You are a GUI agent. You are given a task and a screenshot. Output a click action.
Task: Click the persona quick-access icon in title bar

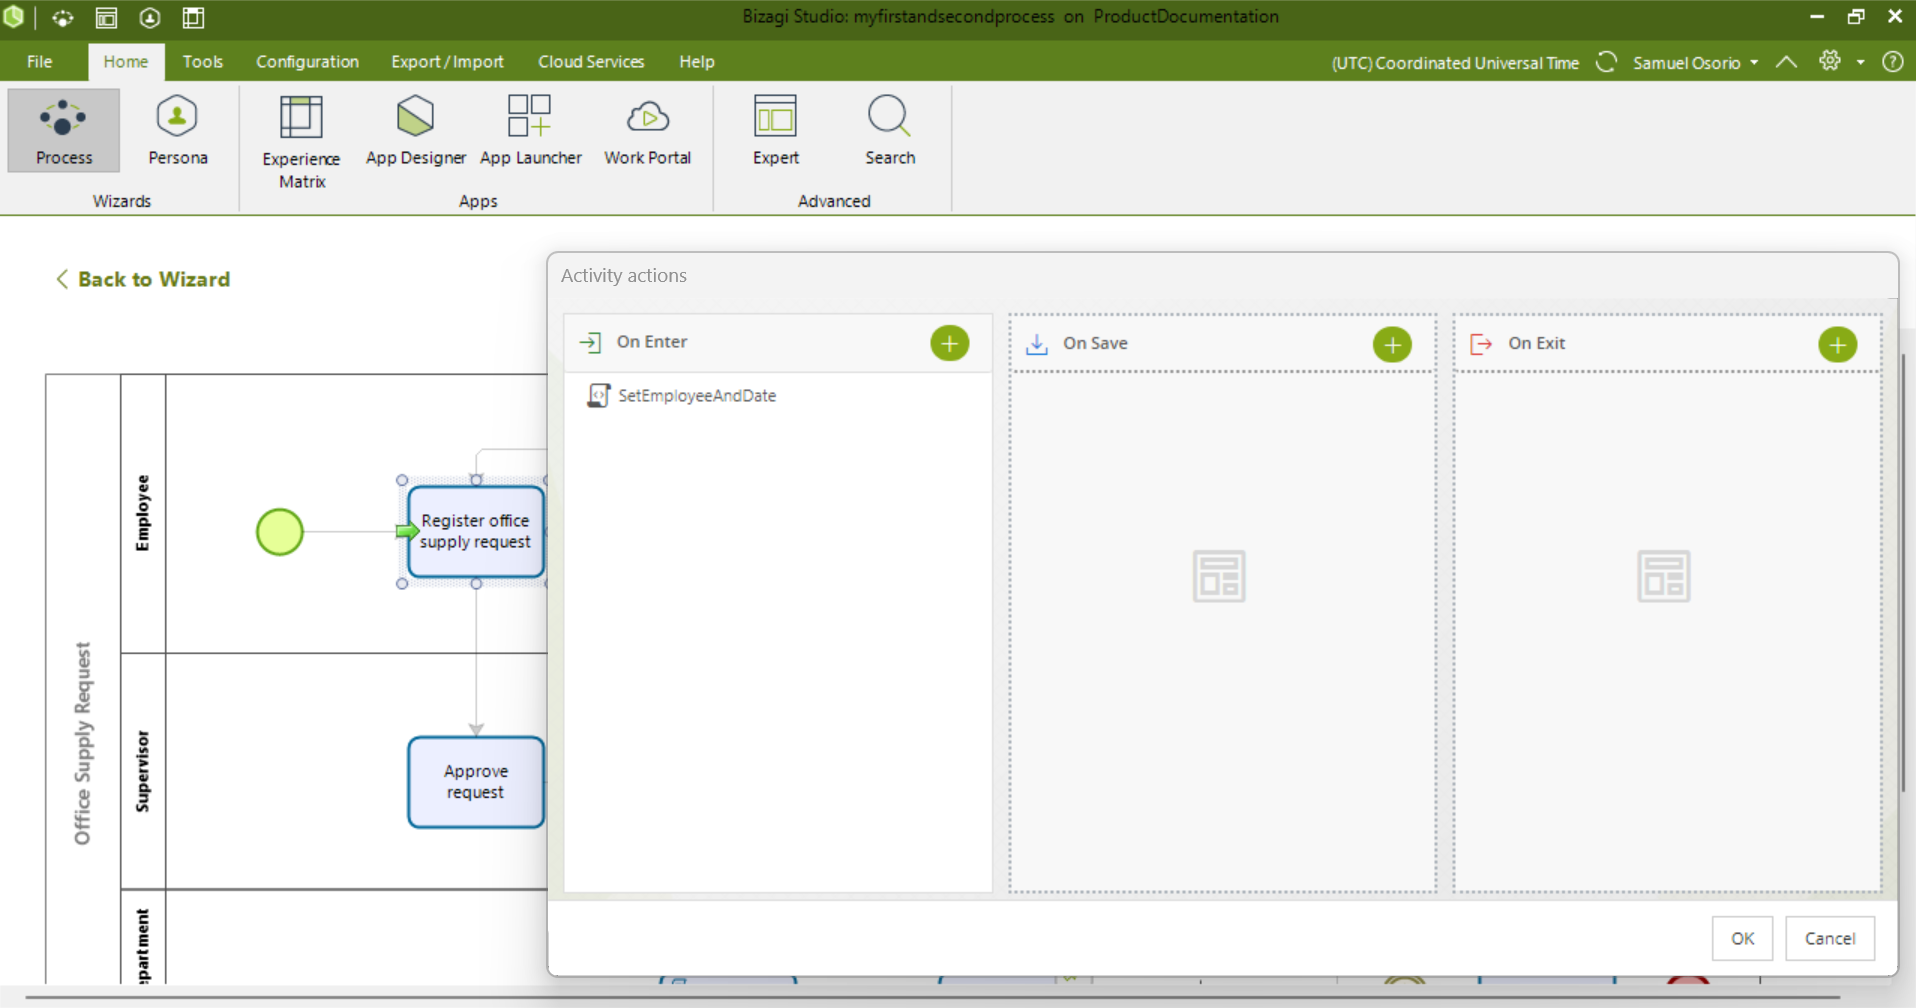point(150,18)
